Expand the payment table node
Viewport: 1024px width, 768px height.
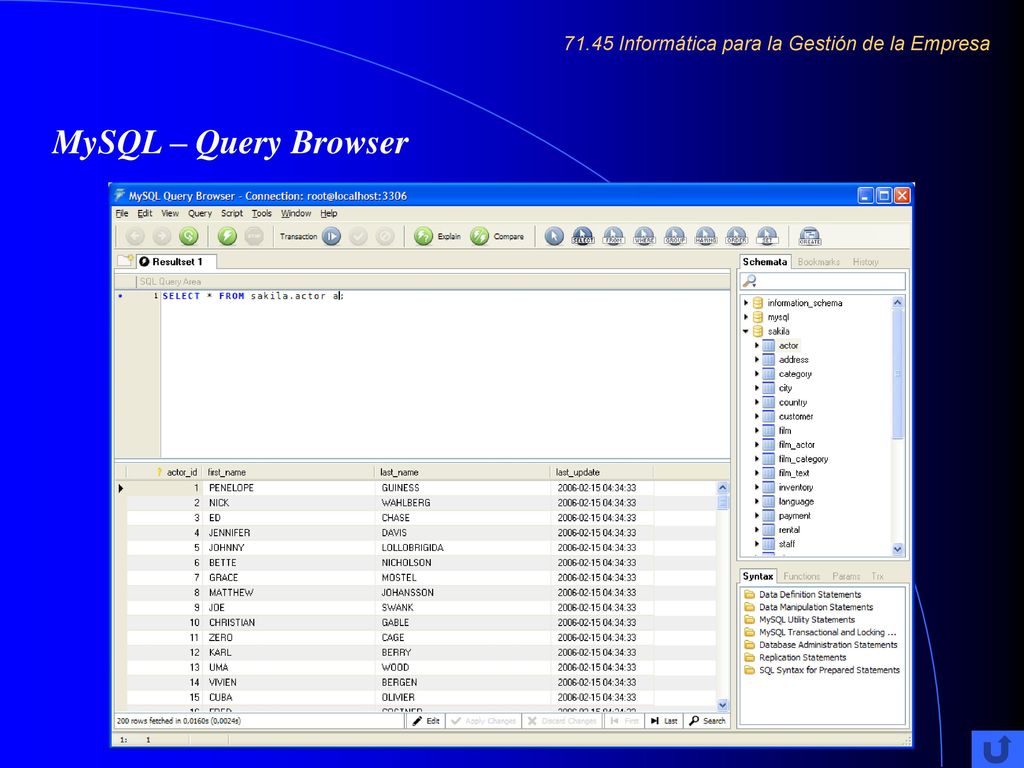click(x=757, y=516)
